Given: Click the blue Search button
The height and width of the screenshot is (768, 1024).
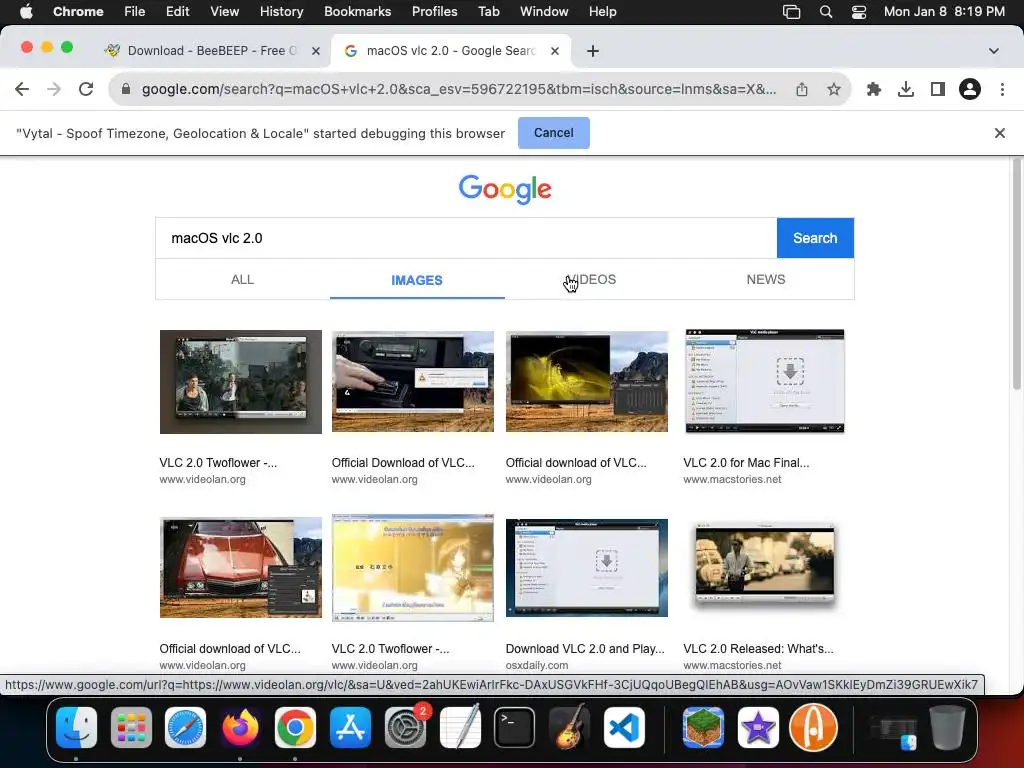Looking at the screenshot, I should [815, 238].
